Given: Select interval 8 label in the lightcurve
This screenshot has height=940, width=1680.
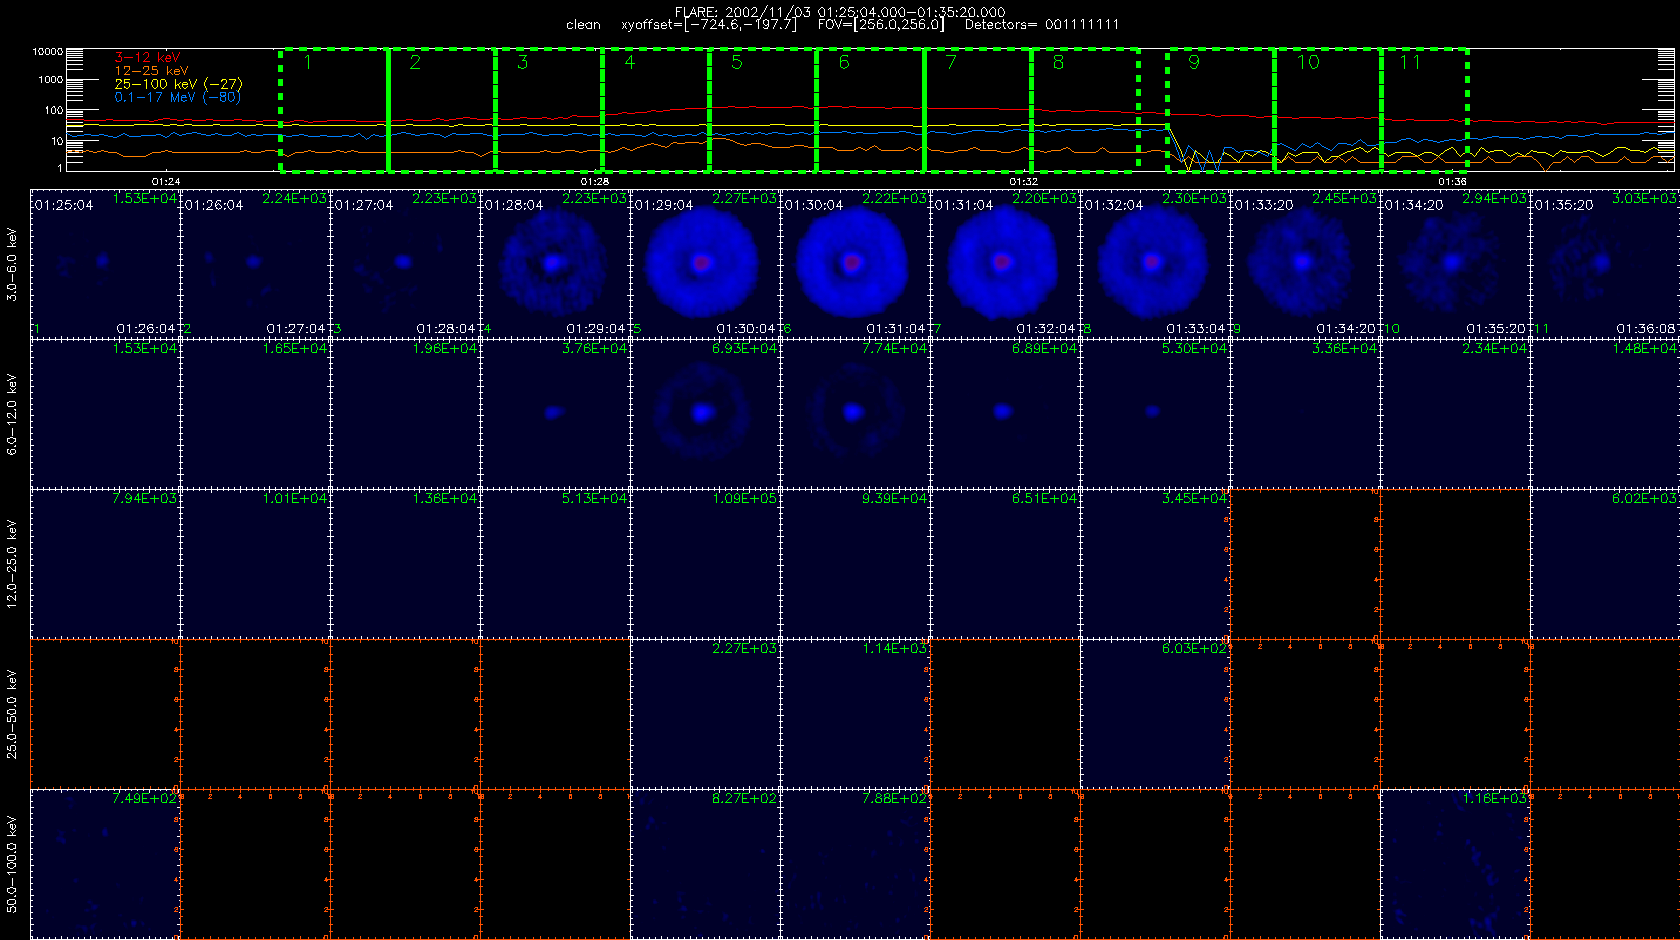Looking at the screenshot, I should click(x=1058, y=62).
